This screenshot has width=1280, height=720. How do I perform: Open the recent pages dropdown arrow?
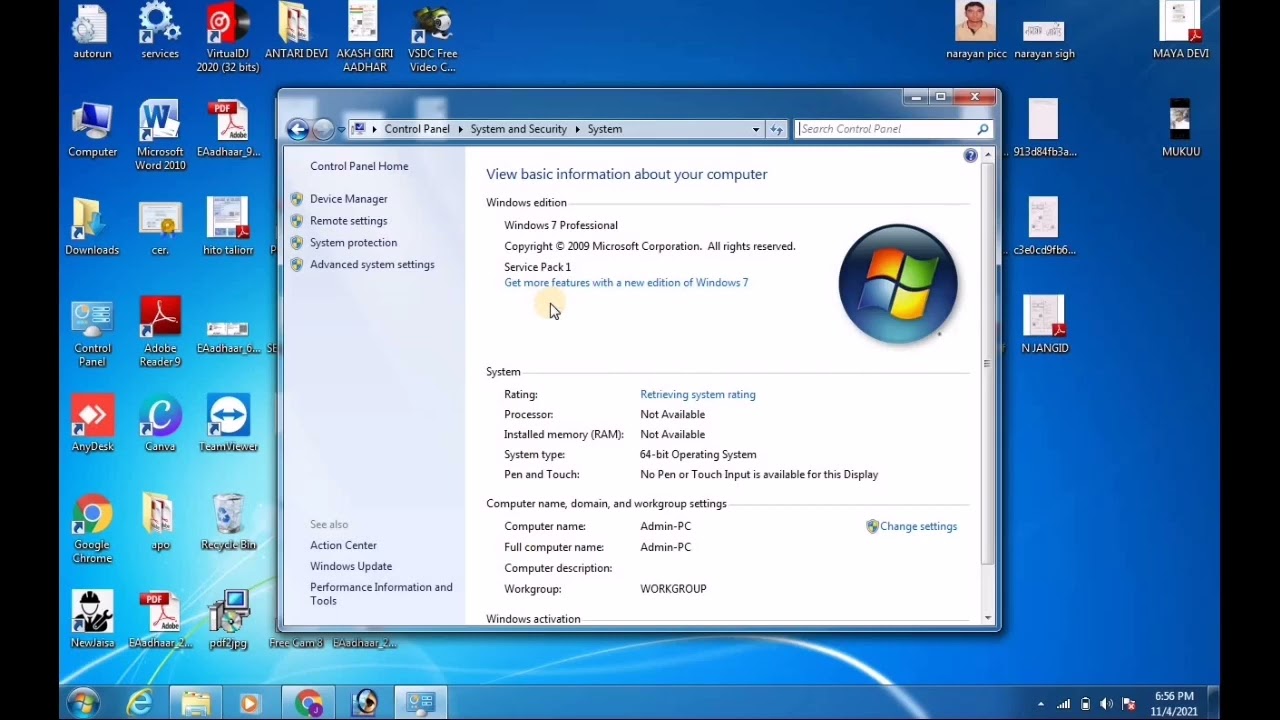pyautogui.click(x=341, y=130)
